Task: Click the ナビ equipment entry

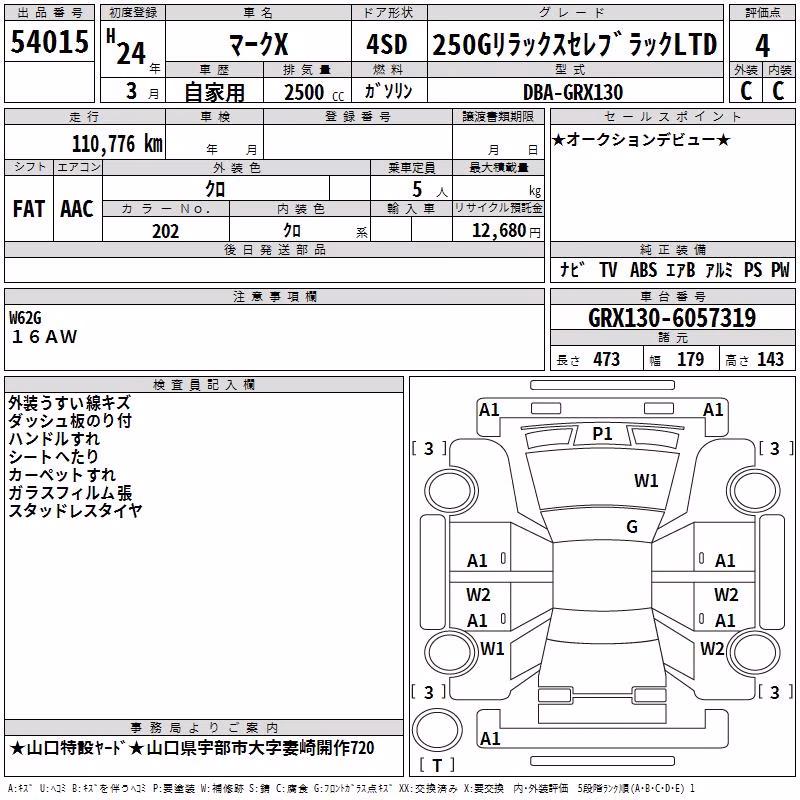Action: point(572,269)
